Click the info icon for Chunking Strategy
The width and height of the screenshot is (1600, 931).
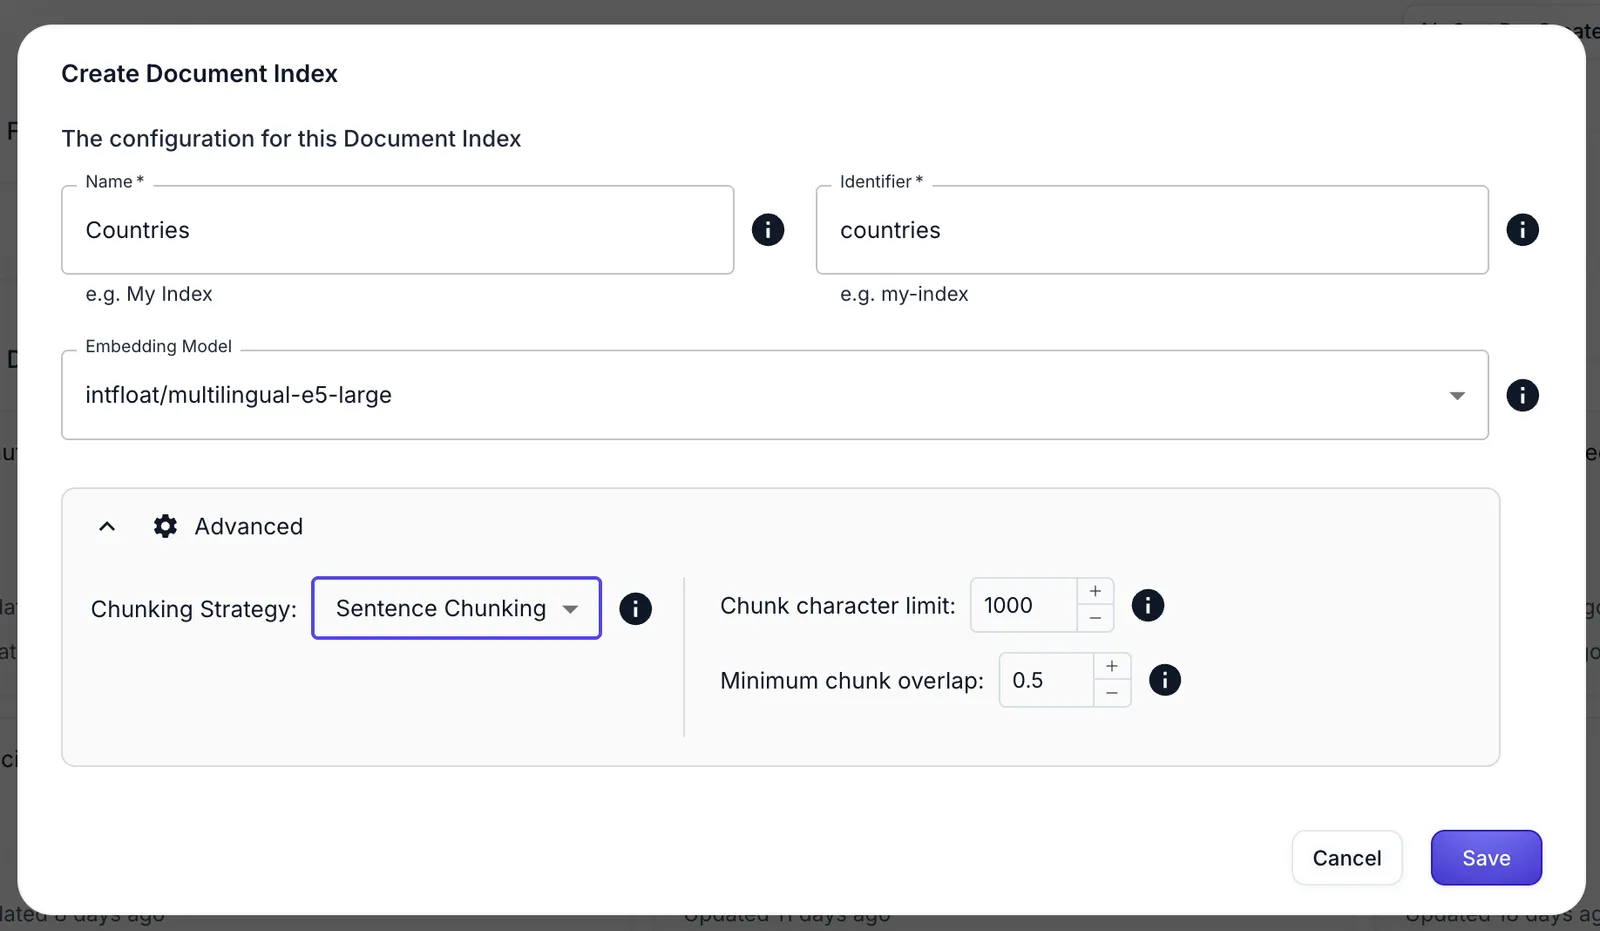[x=635, y=608]
